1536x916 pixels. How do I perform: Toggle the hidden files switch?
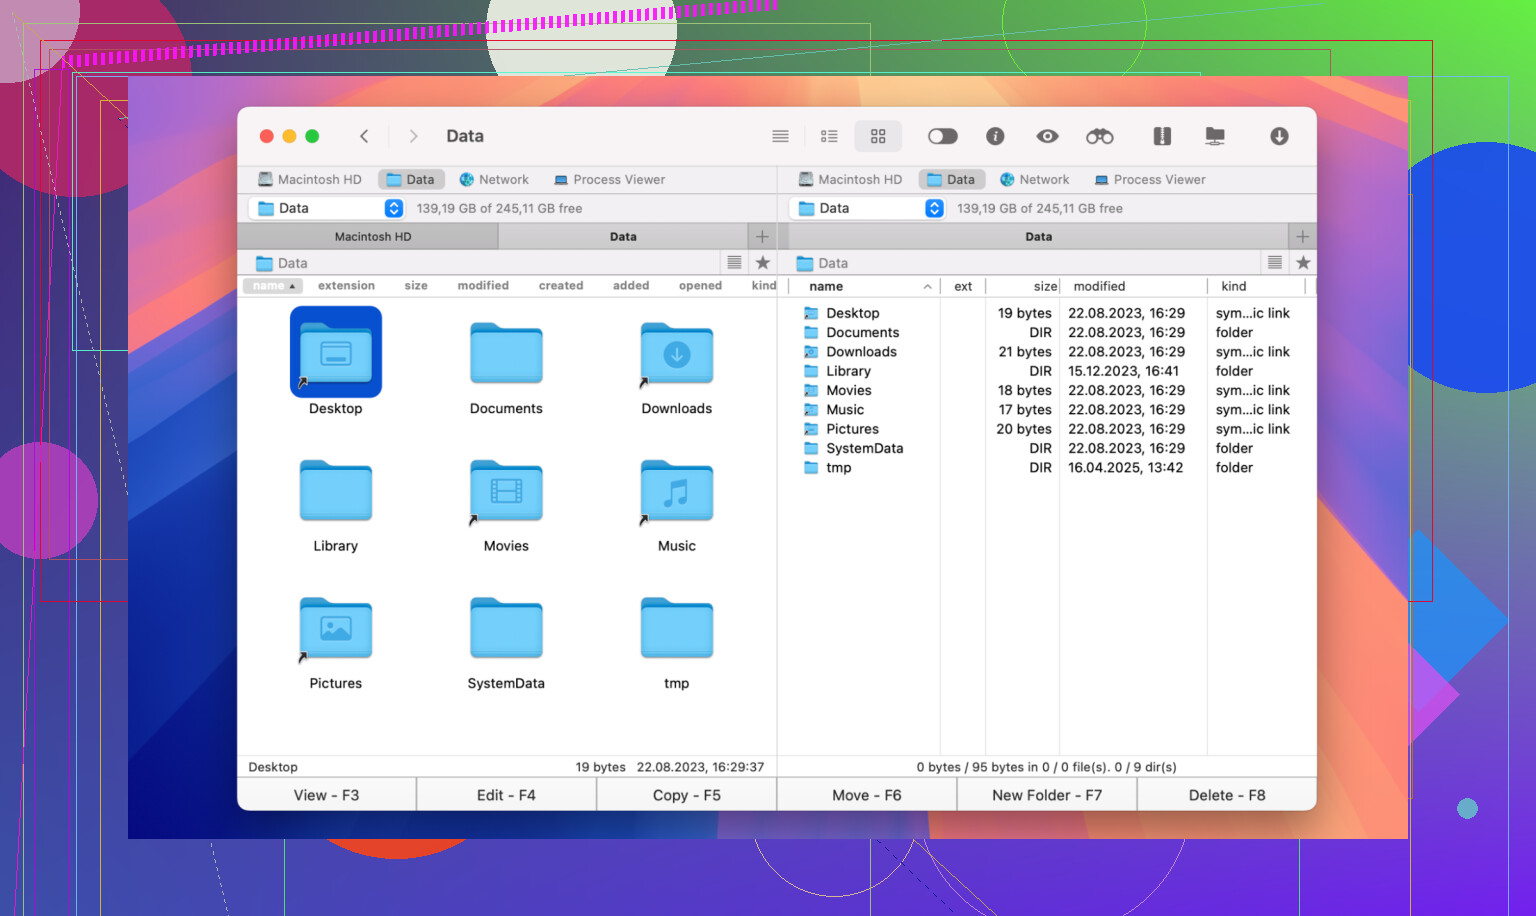[x=942, y=136]
